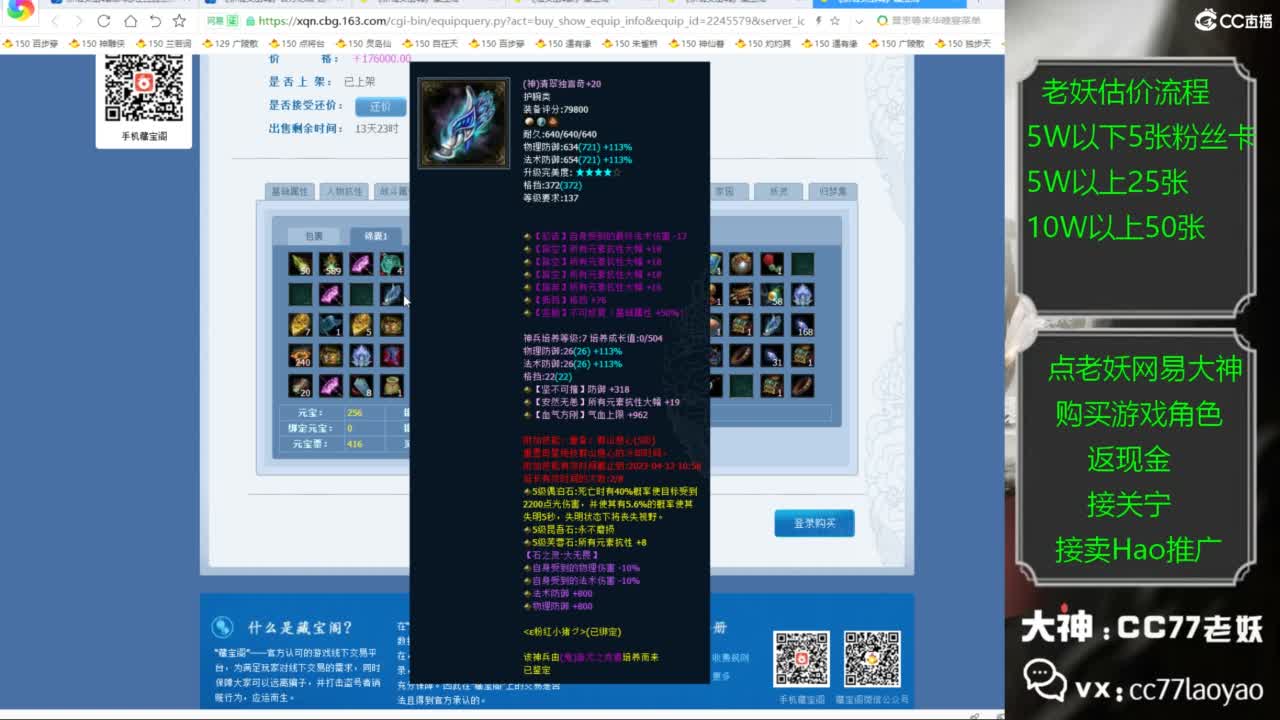Open the 150 独步天 bookmark
Viewport: 1280px width, 720px height.
(963, 44)
